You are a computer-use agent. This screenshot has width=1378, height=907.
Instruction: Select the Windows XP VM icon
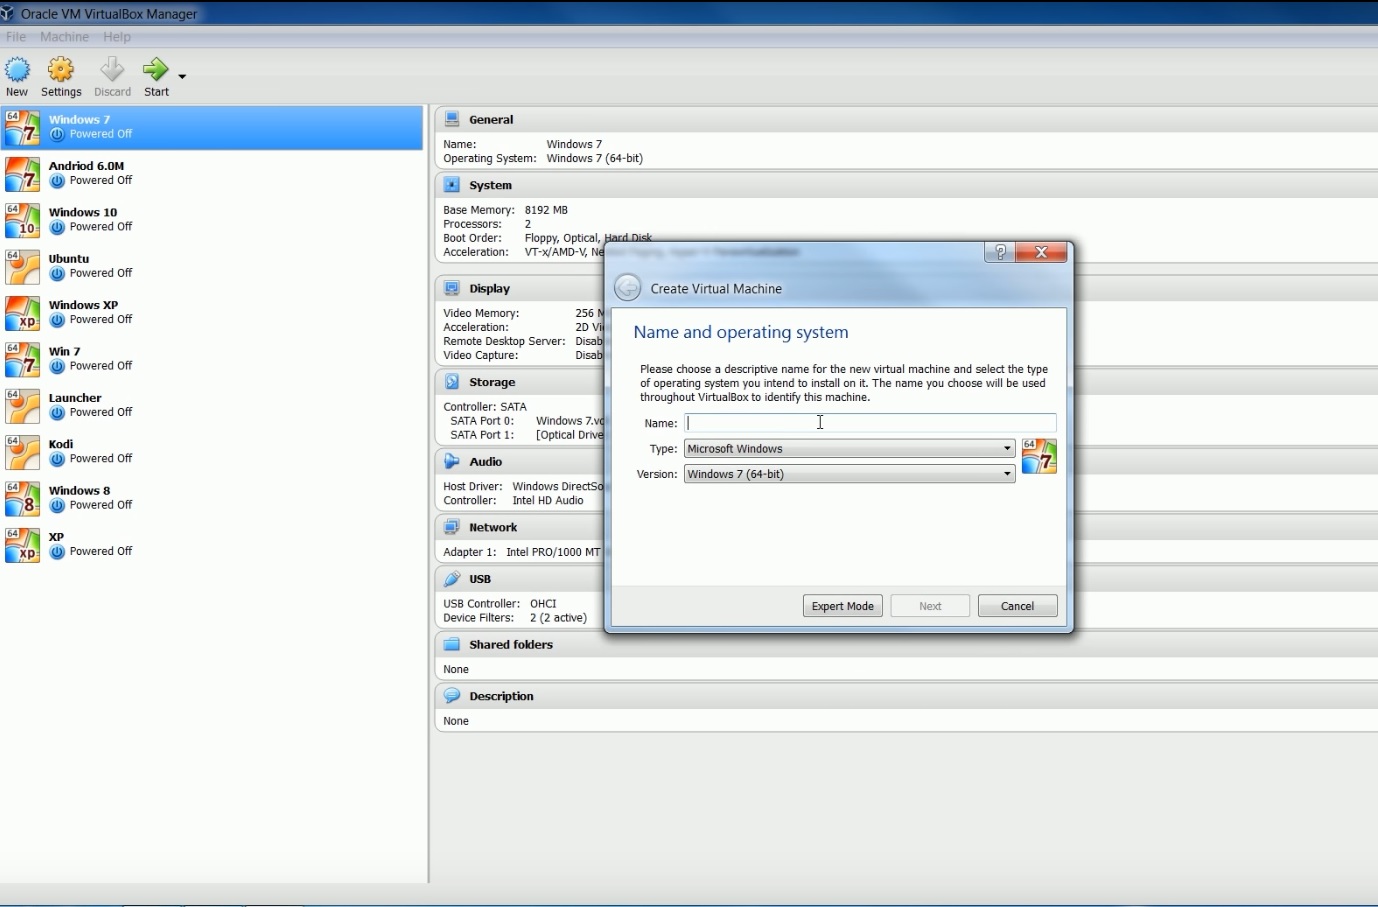(x=22, y=313)
